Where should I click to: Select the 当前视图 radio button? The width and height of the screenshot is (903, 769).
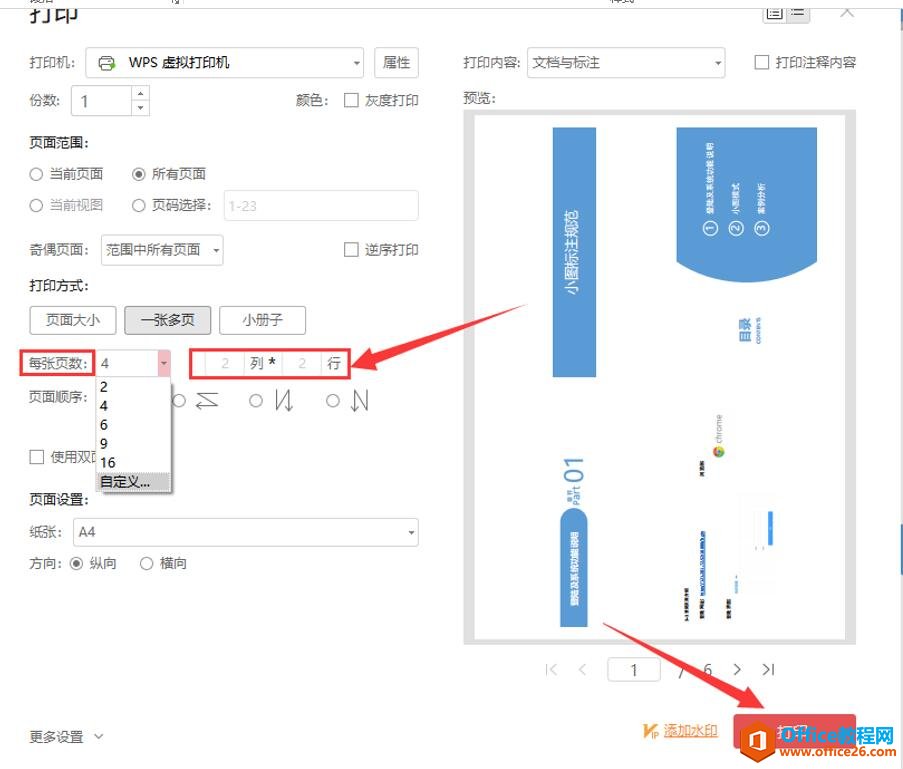(x=36, y=205)
